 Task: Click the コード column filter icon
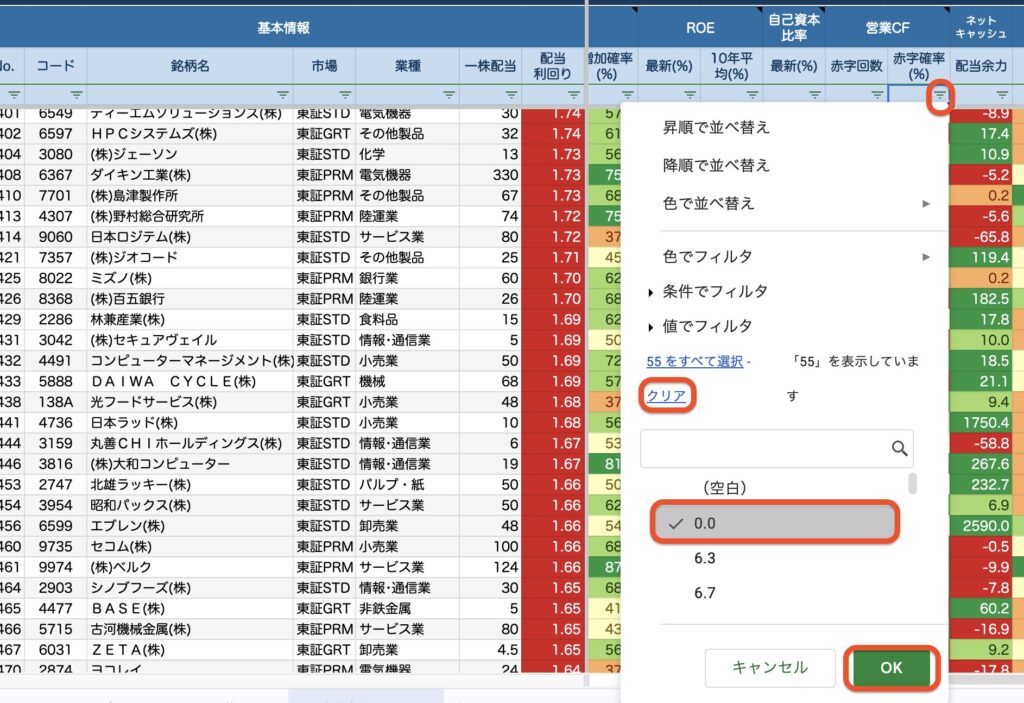[76, 95]
